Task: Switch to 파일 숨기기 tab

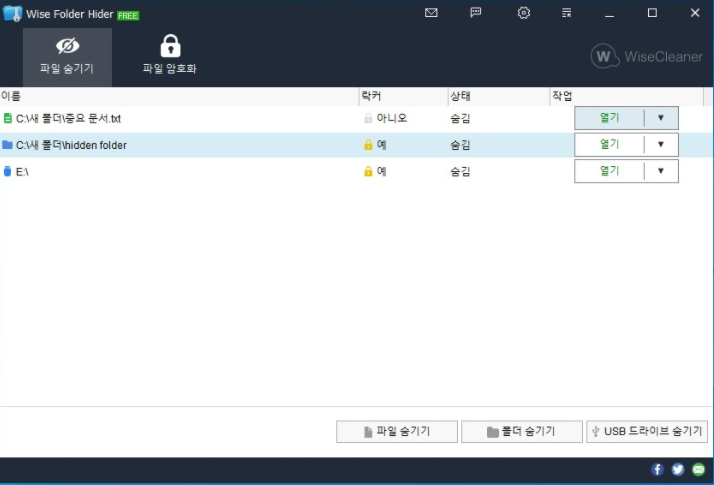Action: click(x=67, y=57)
